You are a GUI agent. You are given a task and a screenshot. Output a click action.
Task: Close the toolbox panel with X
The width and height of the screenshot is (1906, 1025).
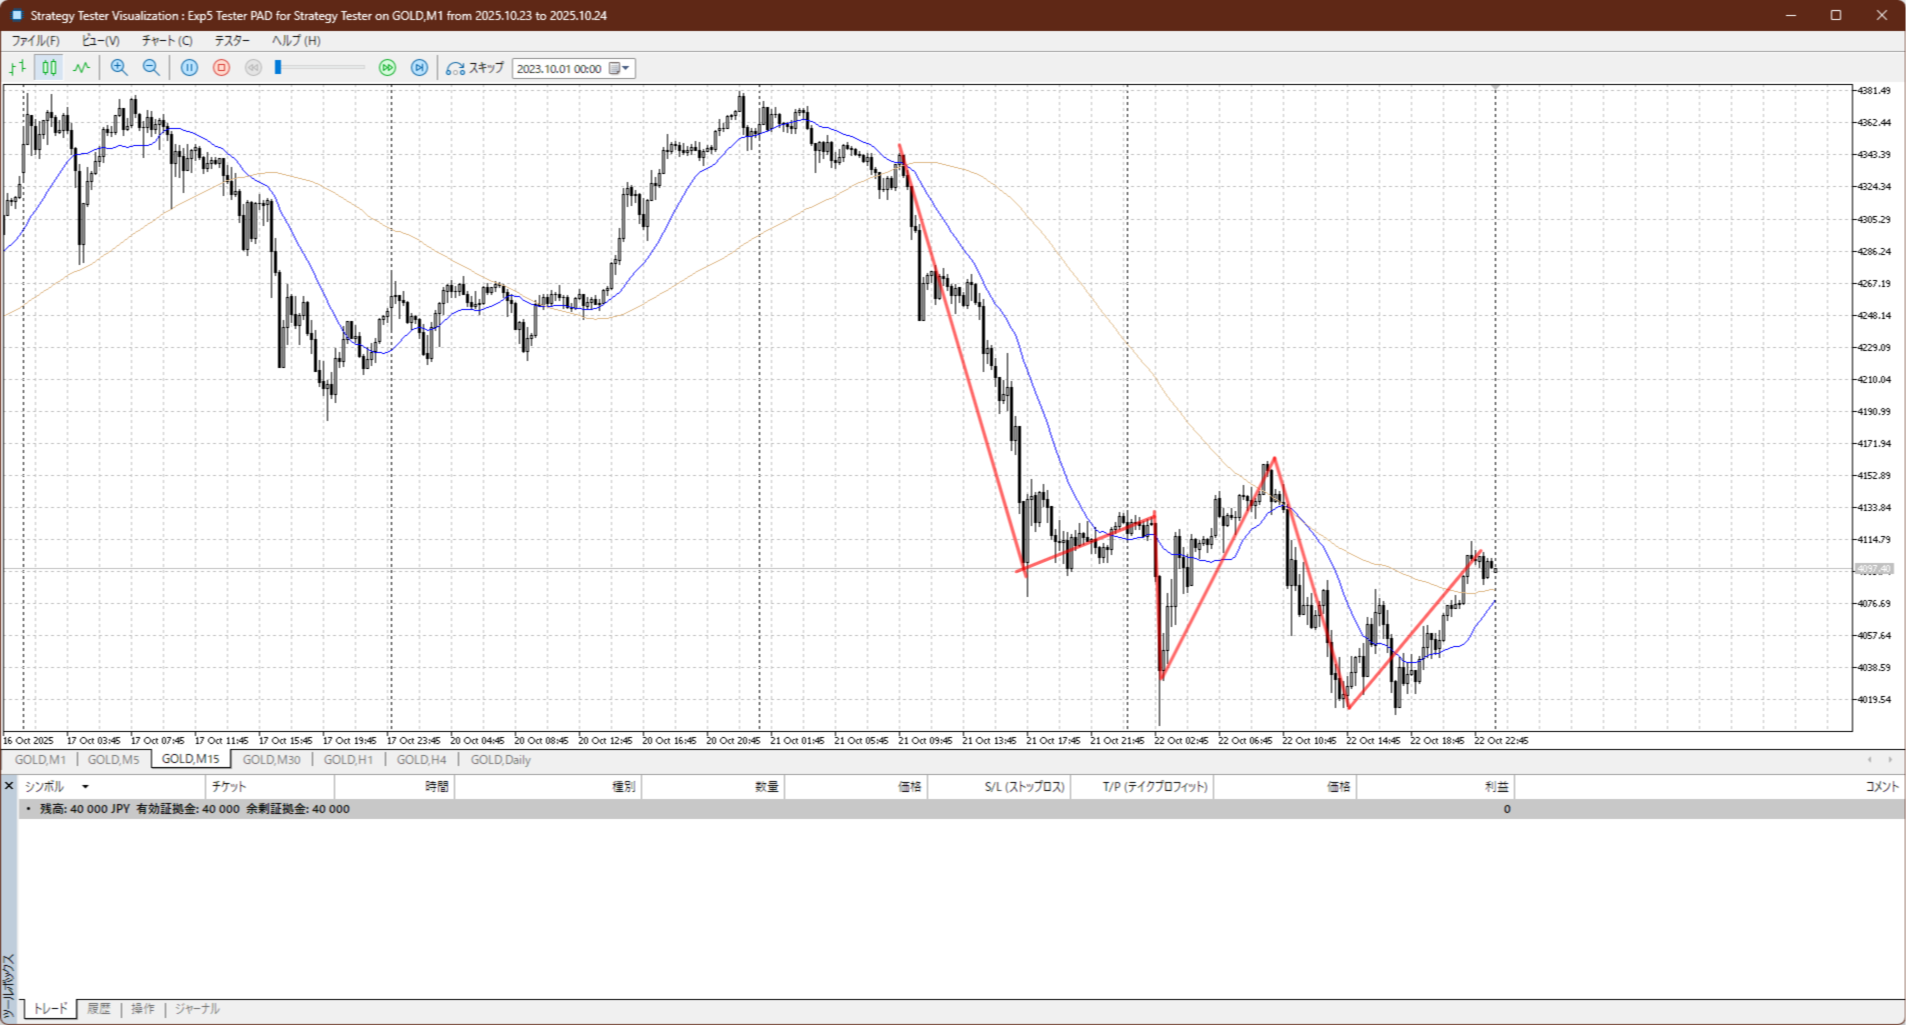[9, 786]
